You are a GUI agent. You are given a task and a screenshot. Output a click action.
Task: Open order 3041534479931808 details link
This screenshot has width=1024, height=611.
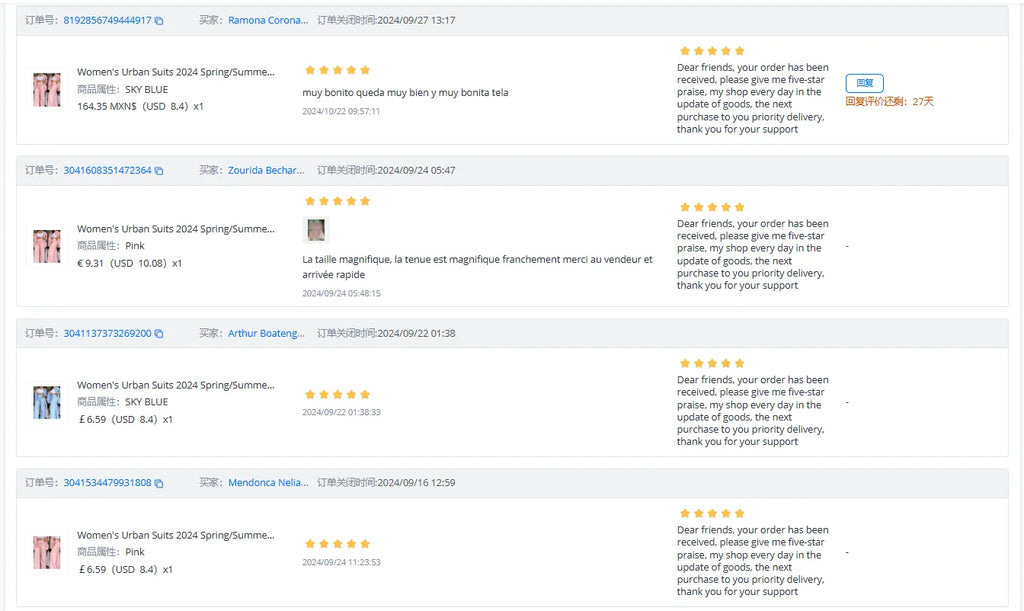click(x=107, y=483)
